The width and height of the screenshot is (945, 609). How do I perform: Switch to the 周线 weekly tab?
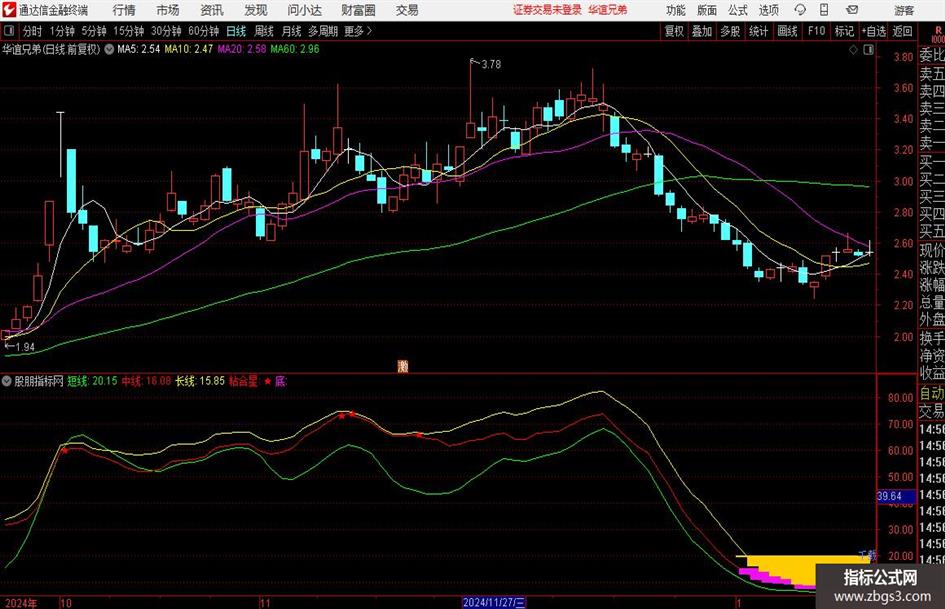tap(263, 31)
